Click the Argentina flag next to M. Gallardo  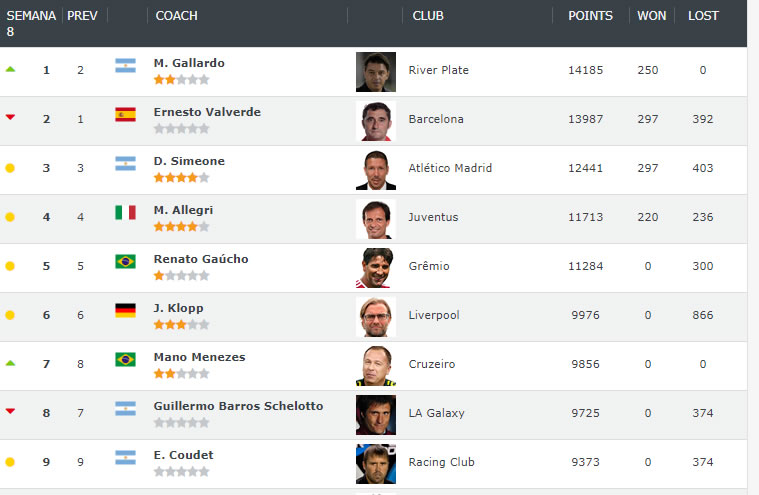pos(125,65)
